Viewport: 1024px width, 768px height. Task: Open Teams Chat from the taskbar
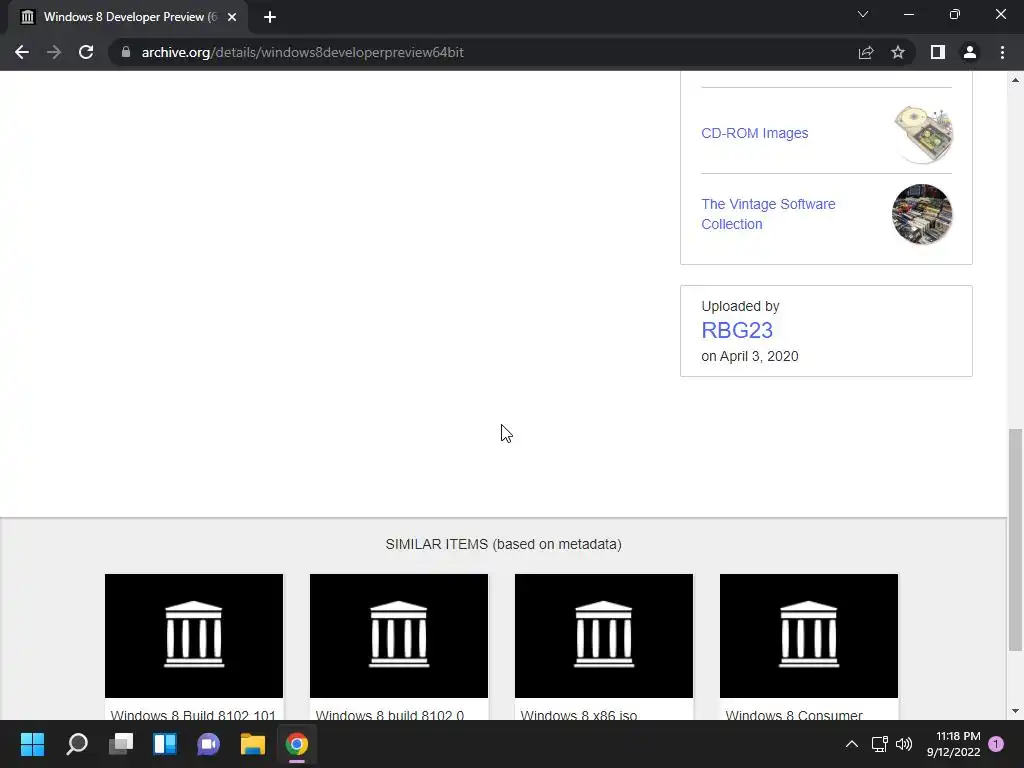208,744
